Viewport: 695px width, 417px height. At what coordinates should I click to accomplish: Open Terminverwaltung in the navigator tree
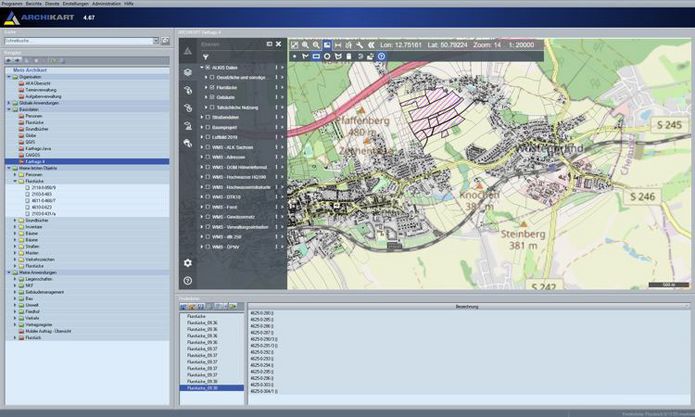point(38,88)
